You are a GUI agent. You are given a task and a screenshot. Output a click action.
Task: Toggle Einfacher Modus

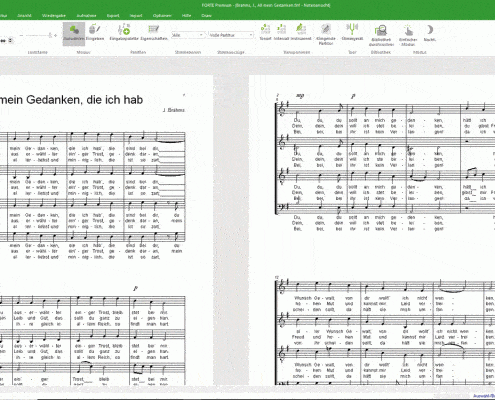pos(408,35)
